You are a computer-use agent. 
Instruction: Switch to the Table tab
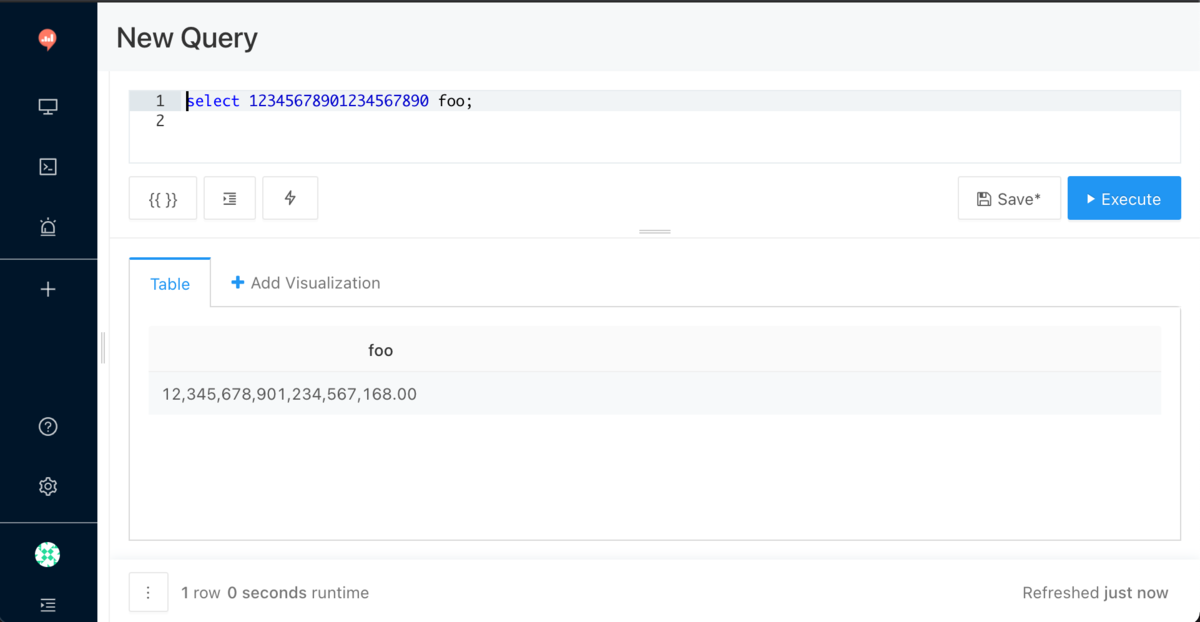click(169, 283)
